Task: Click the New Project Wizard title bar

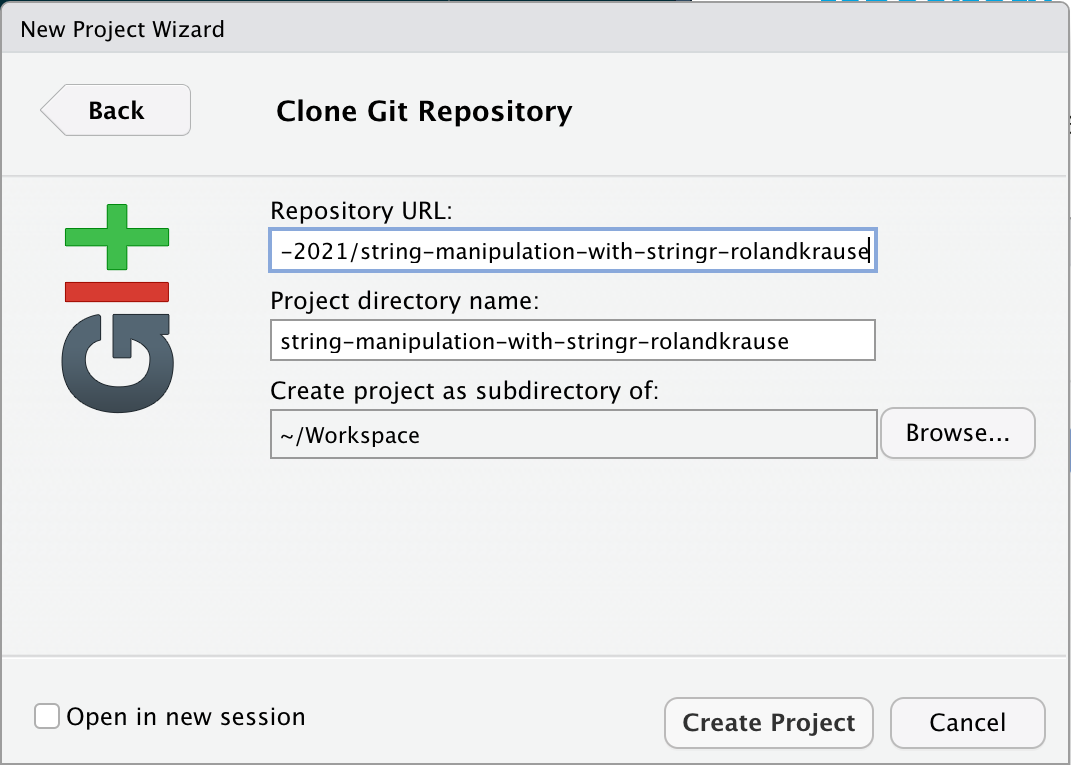Action: pyautogui.click(x=535, y=29)
